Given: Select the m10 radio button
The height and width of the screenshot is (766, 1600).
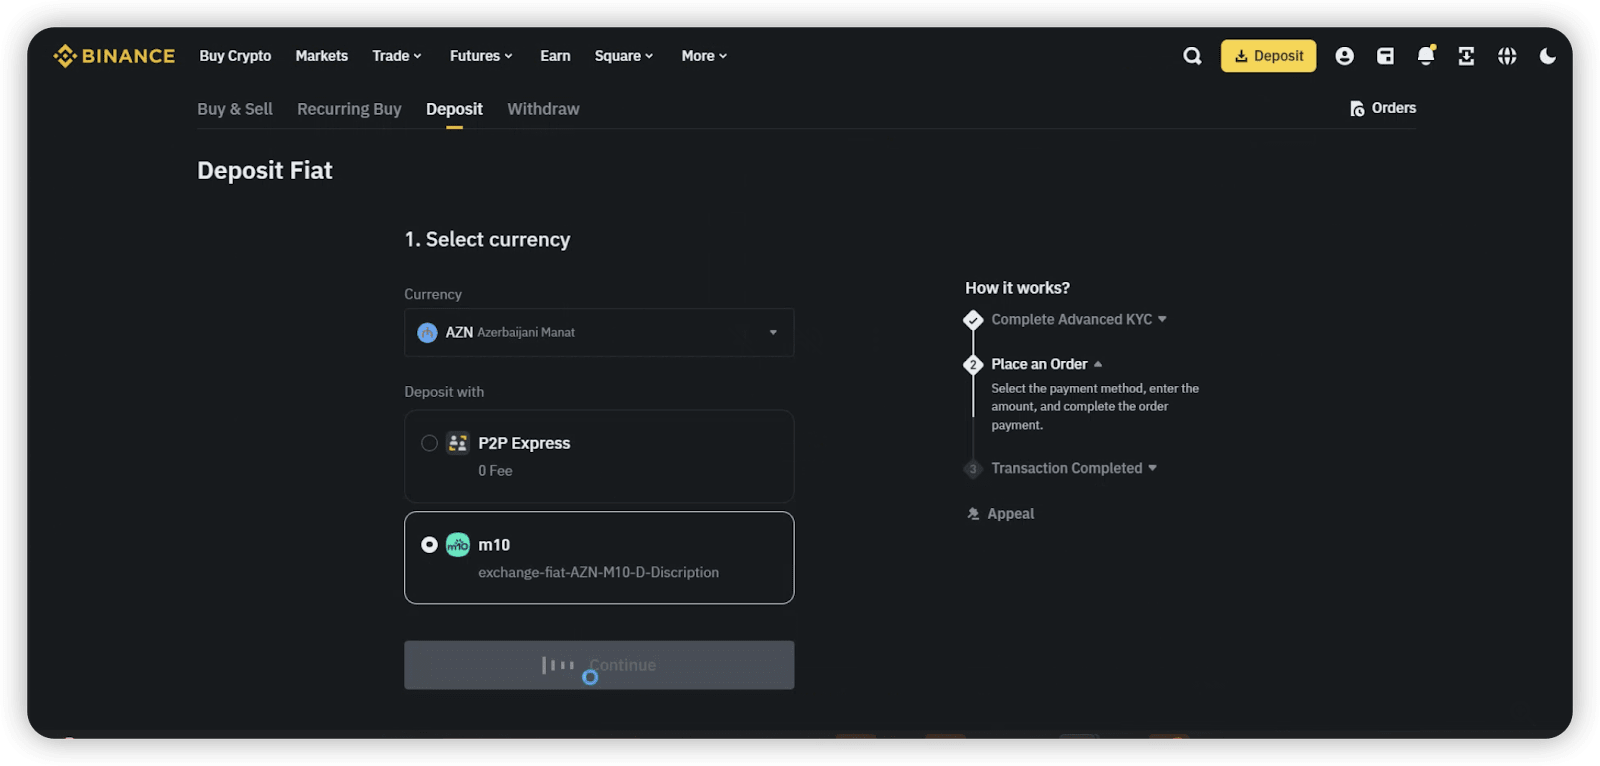Looking at the screenshot, I should (x=429, y=545).
